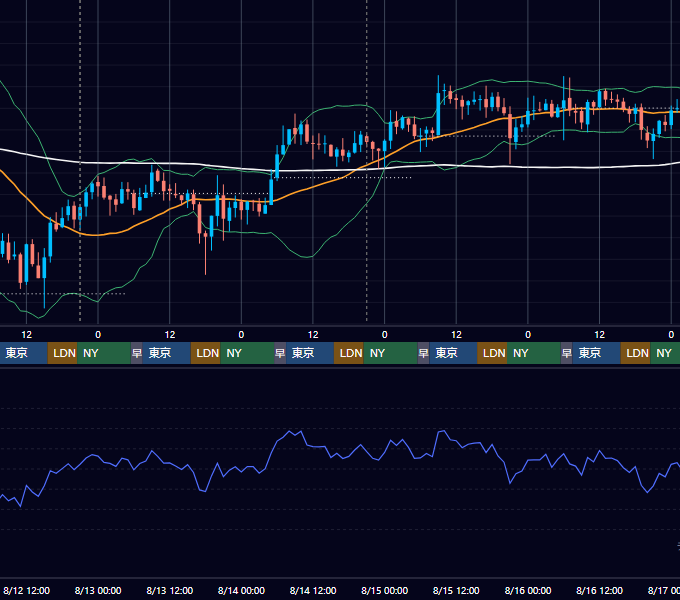Select the 東京 session block above 8/13 12:00

[x=167, y=353]
